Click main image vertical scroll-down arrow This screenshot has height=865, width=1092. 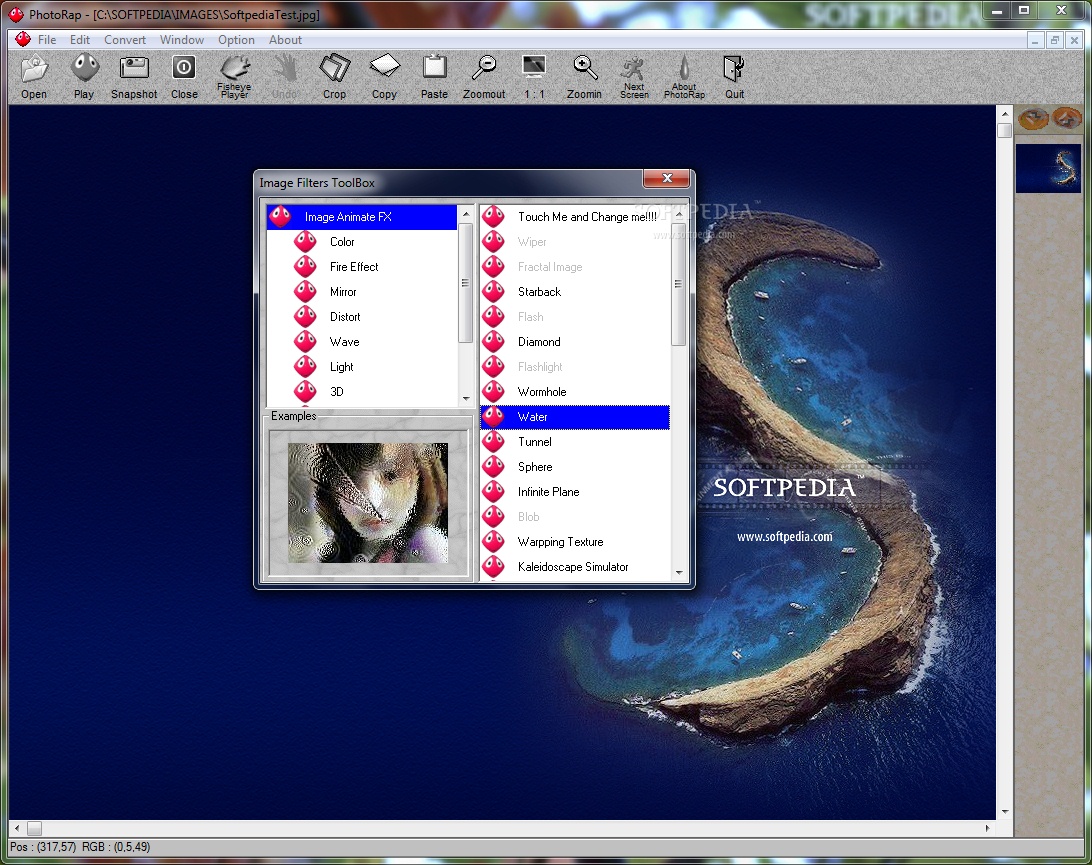(1004, 811)
